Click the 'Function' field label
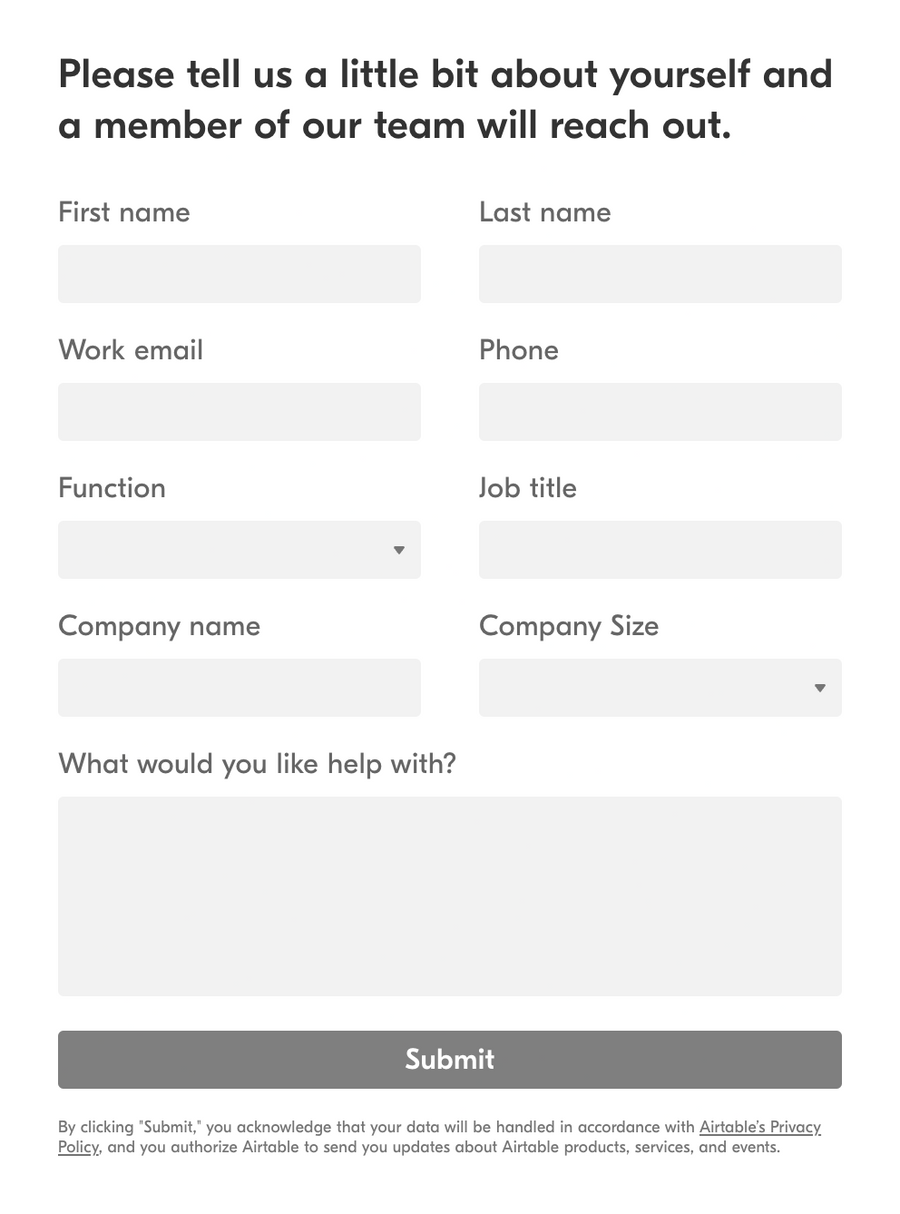The width and height of the screenshot is (900, 1214). [x=112, y=488]
